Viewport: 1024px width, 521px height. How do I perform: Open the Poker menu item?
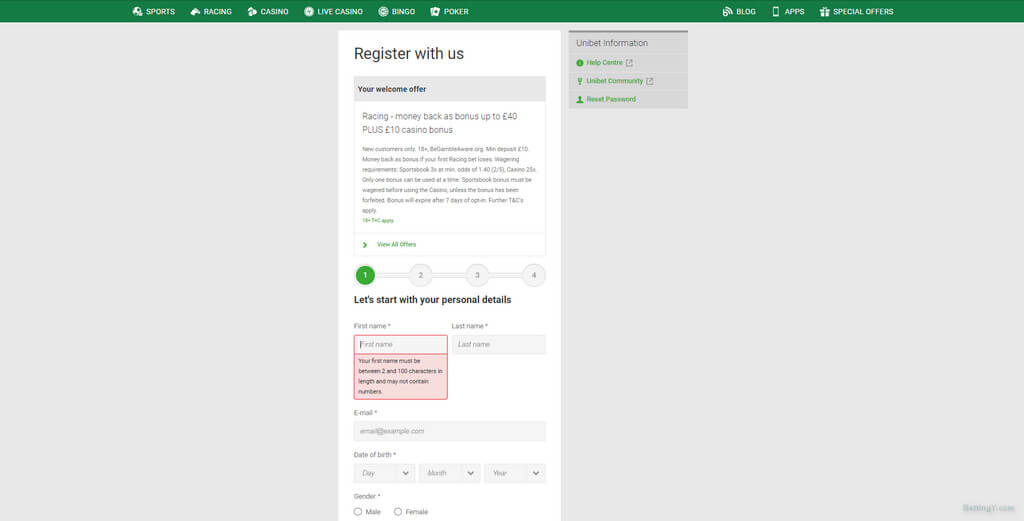[x=449, y=11]
